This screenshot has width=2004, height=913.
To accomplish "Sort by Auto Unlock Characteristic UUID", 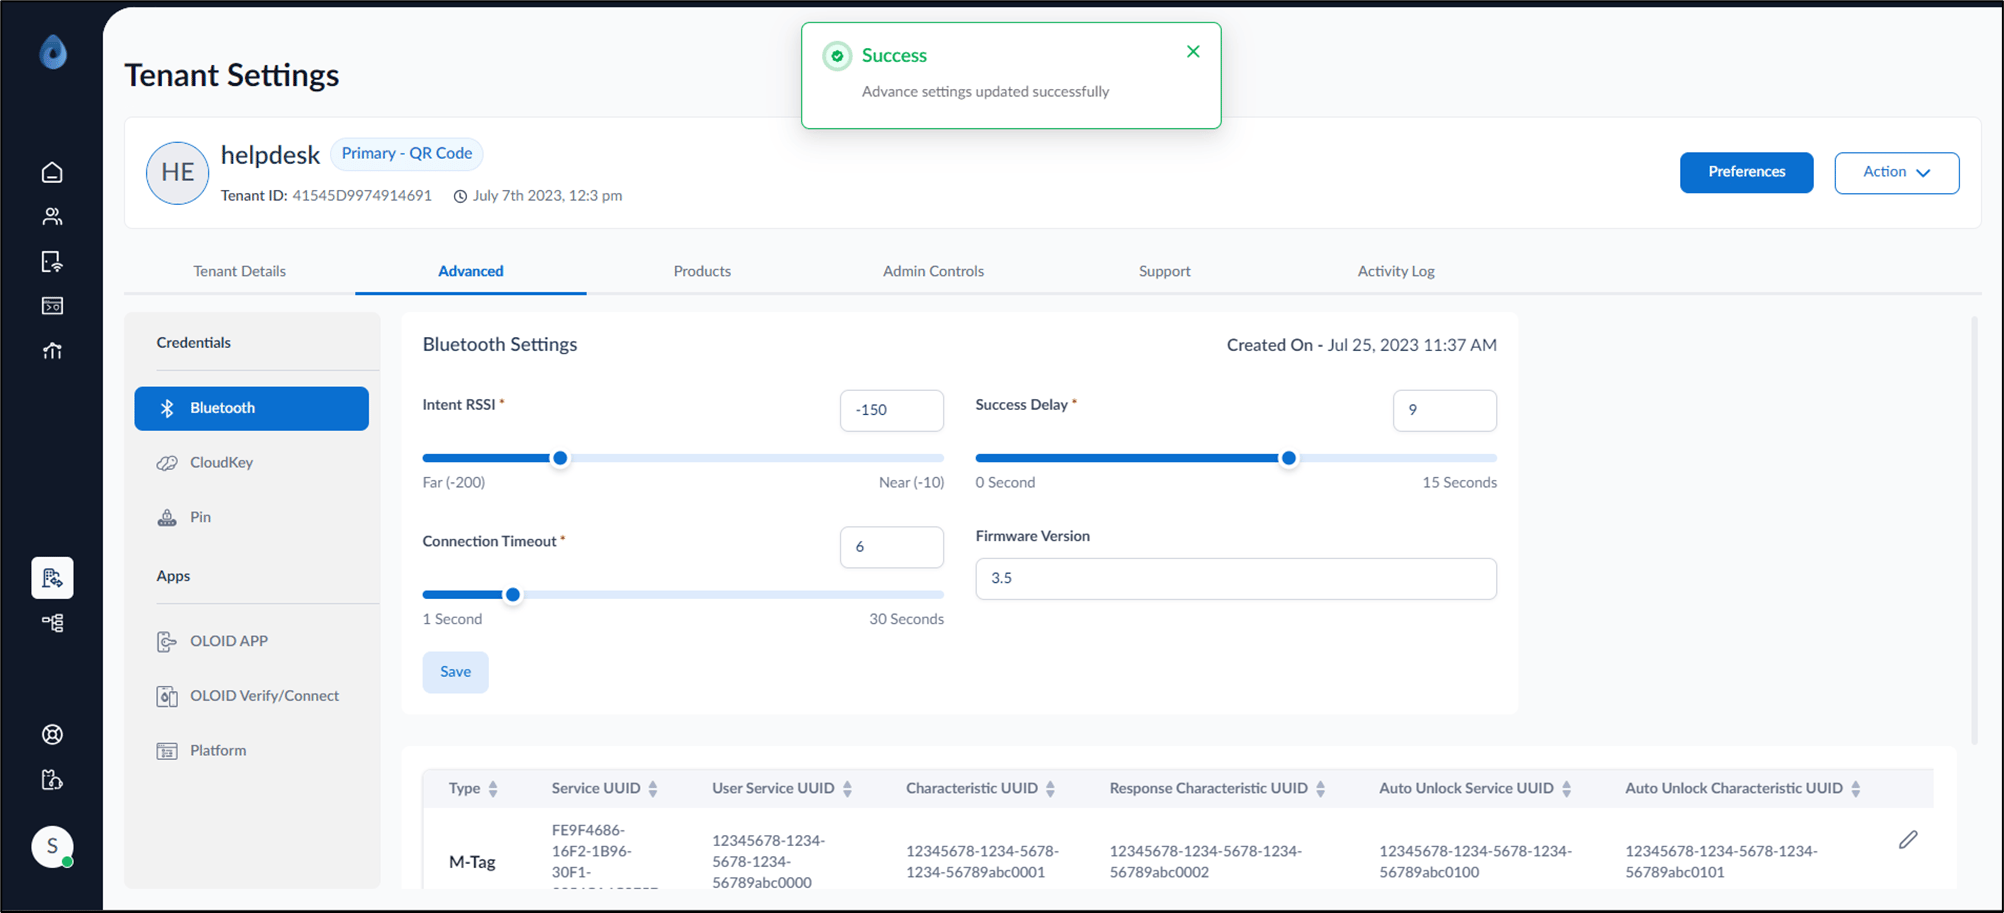I will pyautogui.click(x=1855, y=789).
